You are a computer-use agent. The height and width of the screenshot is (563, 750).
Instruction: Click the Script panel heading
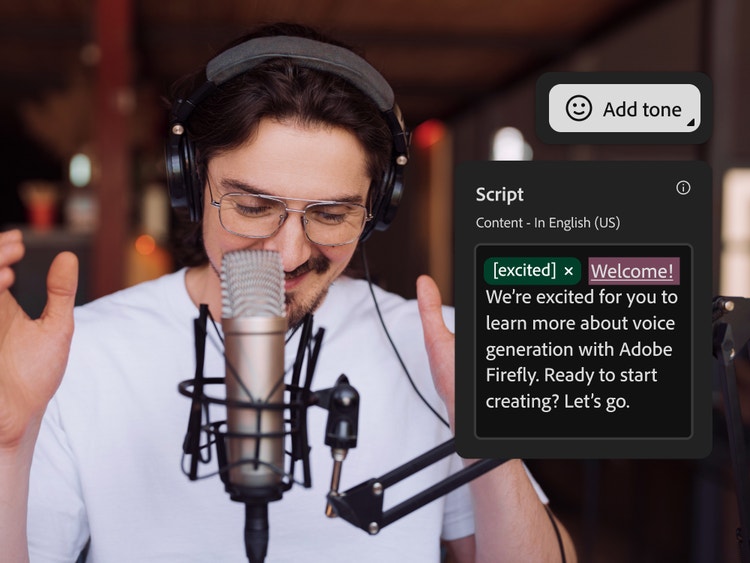coord(499,195)
